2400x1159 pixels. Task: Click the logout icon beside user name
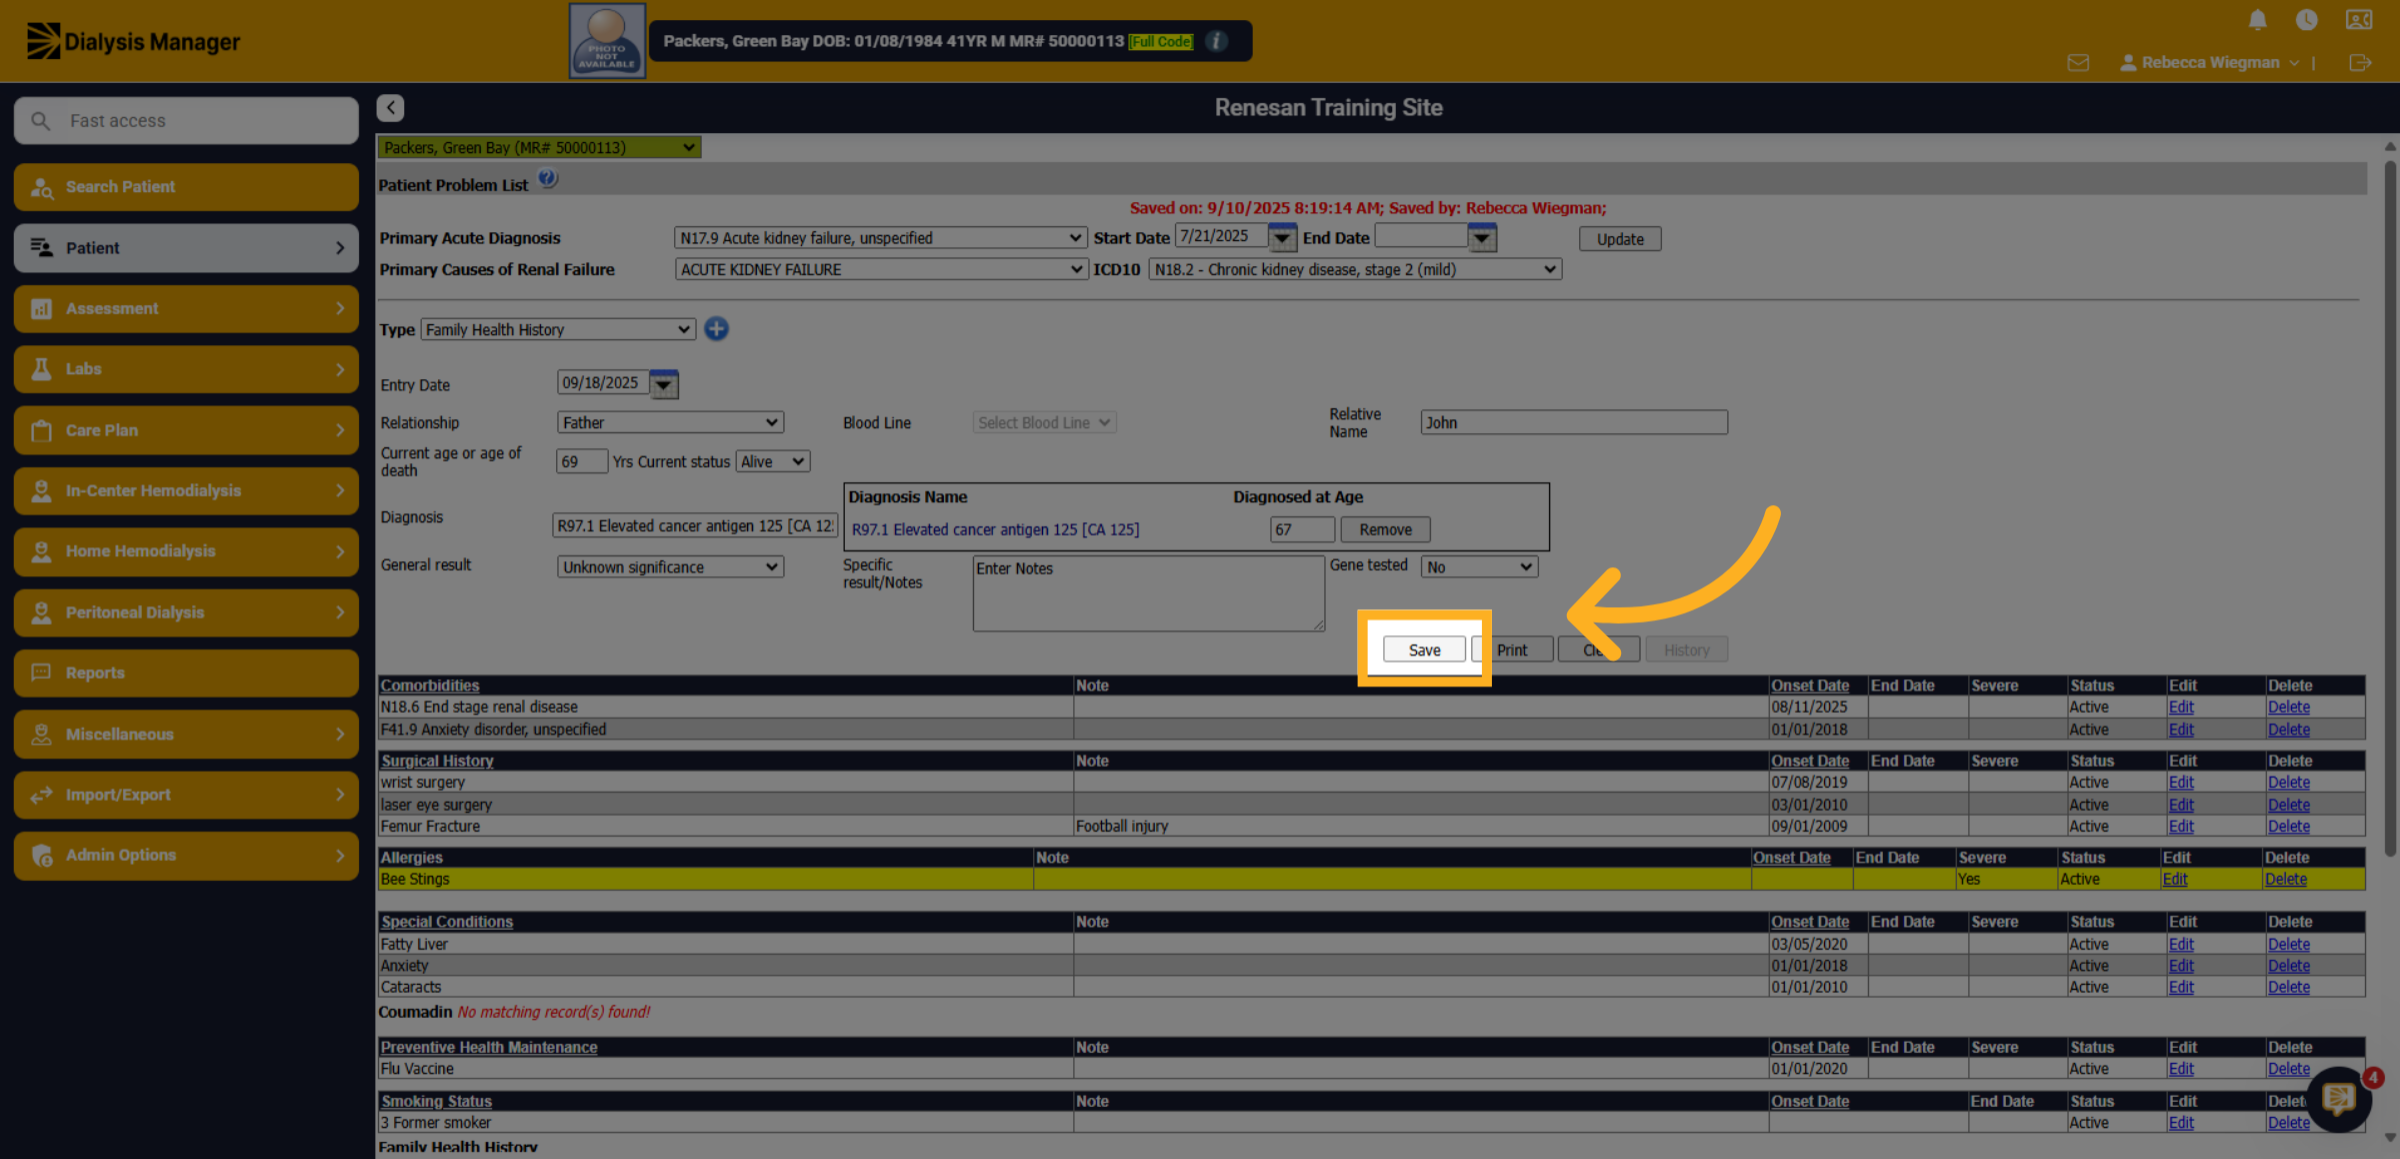click(x=2360, y=63)
